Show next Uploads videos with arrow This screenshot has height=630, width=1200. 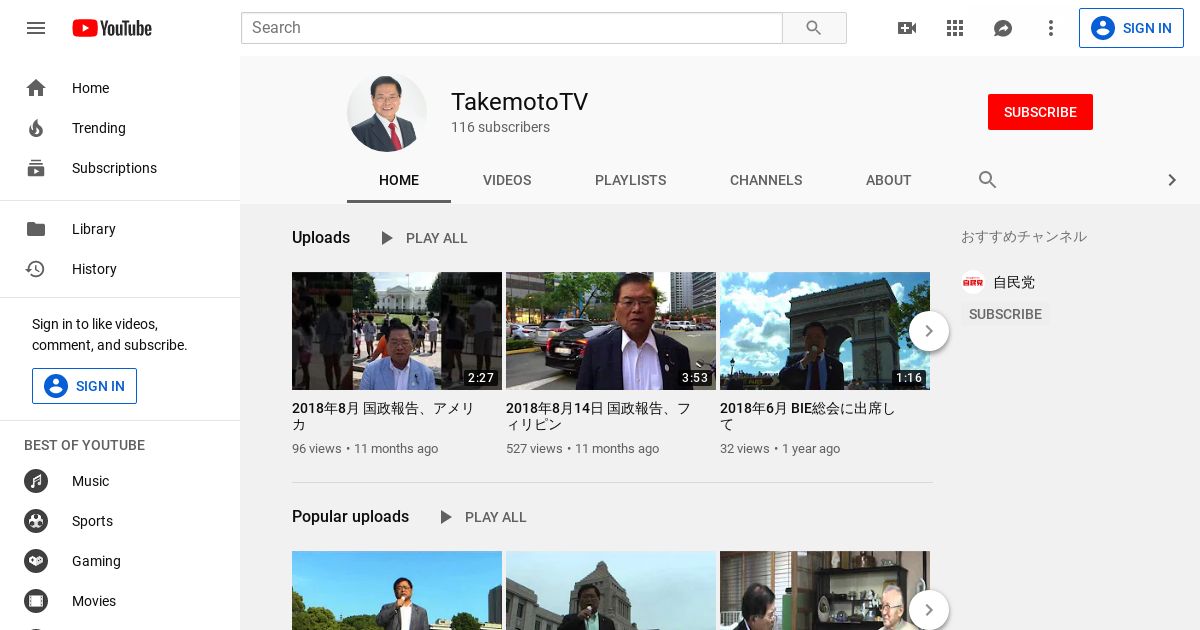tap(929, 331)
